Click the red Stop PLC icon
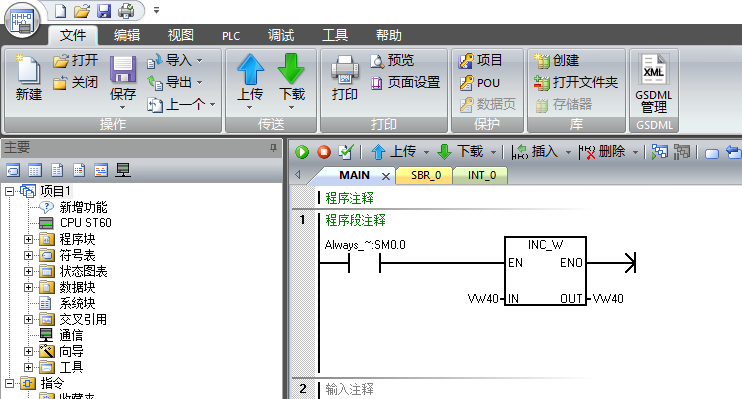The width and height of the screenshot is (742, 399). pyautogui.click(x=324, y=152)
